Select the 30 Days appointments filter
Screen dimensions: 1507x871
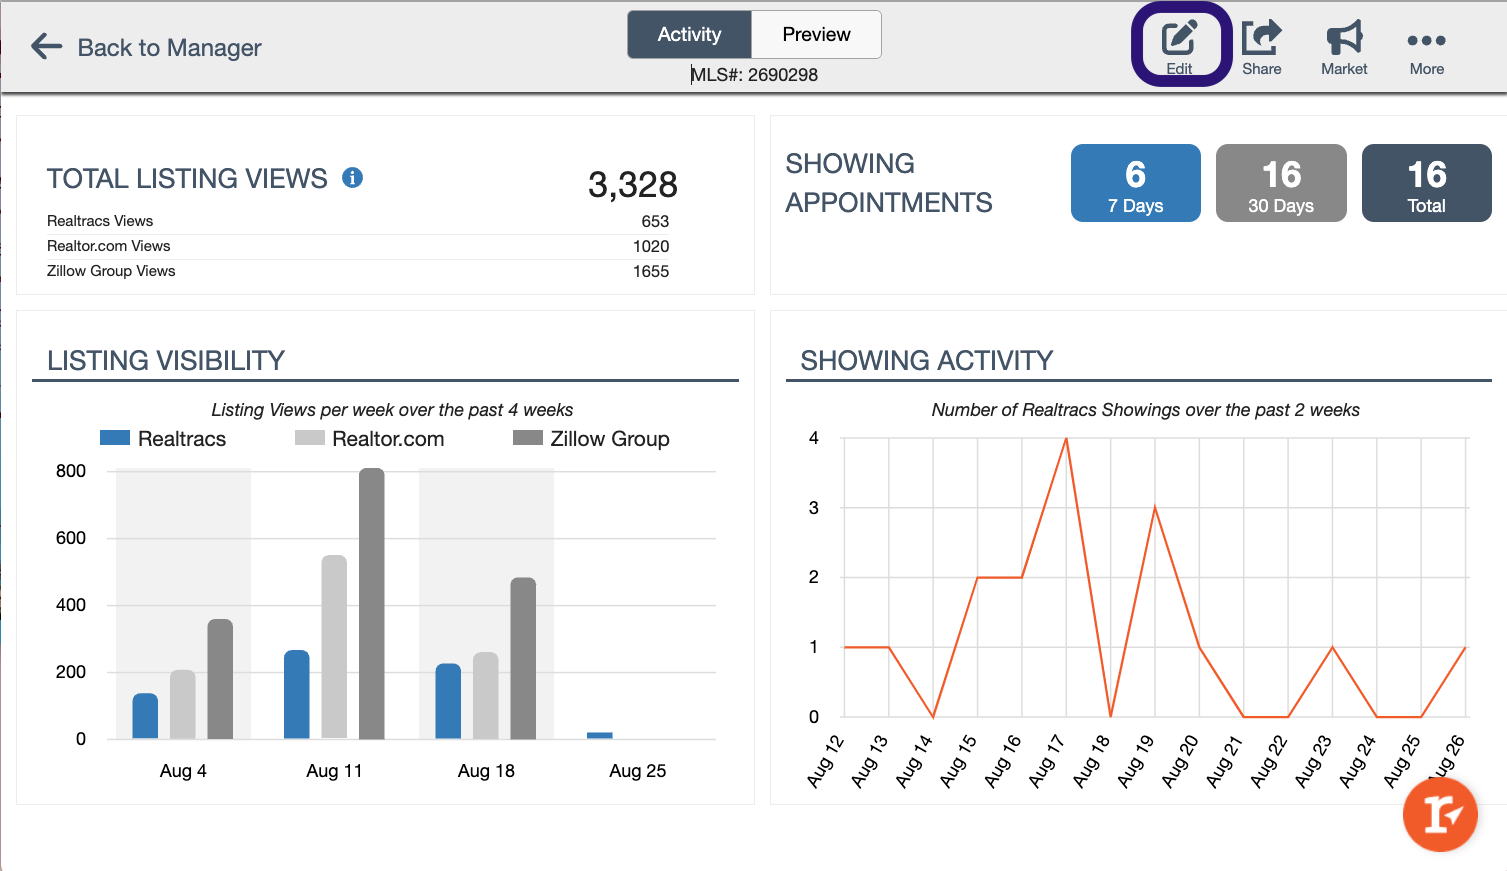point(1281,183)
